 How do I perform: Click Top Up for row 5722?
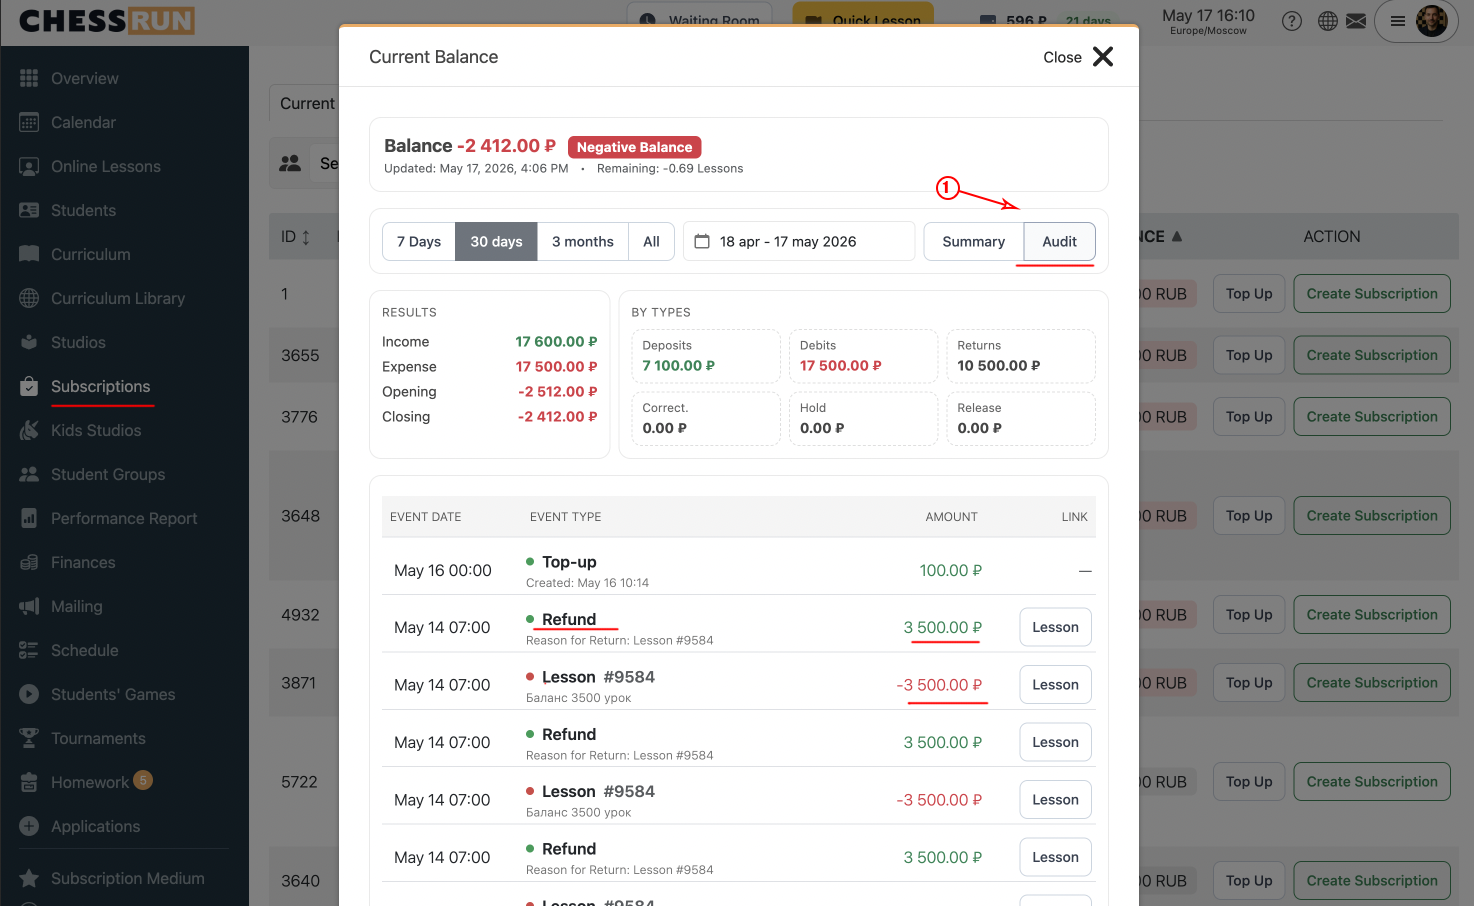[1249, 782]
